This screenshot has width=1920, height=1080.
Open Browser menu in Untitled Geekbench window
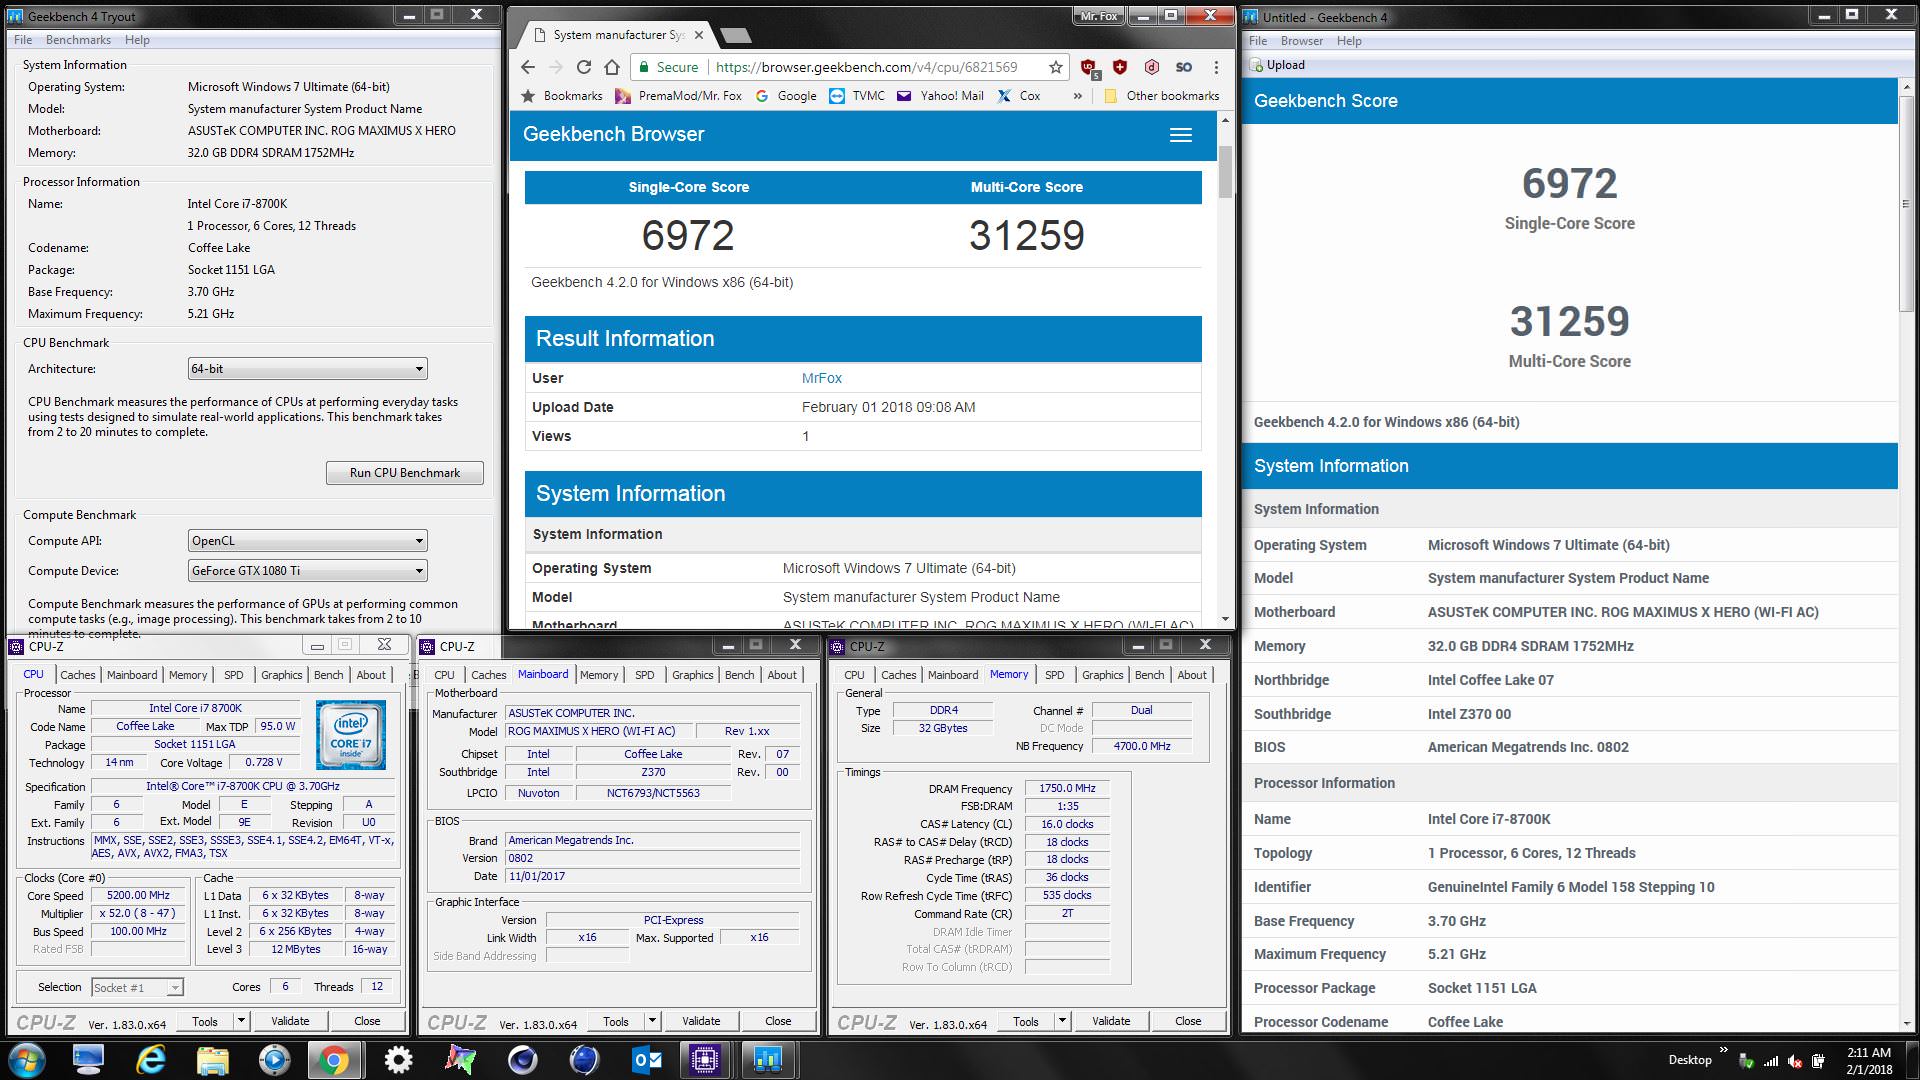tap(1301, 41)
